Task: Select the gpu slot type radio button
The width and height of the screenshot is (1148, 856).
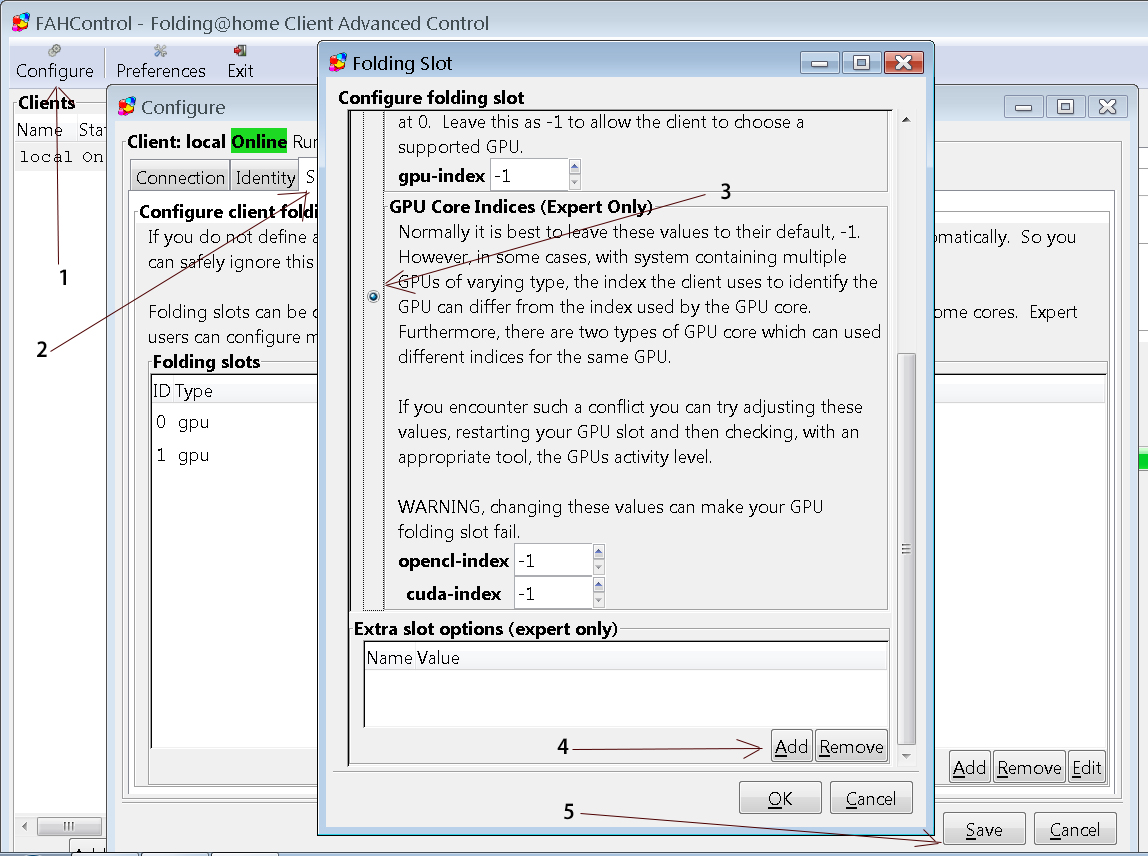Action: coord(373,297)
